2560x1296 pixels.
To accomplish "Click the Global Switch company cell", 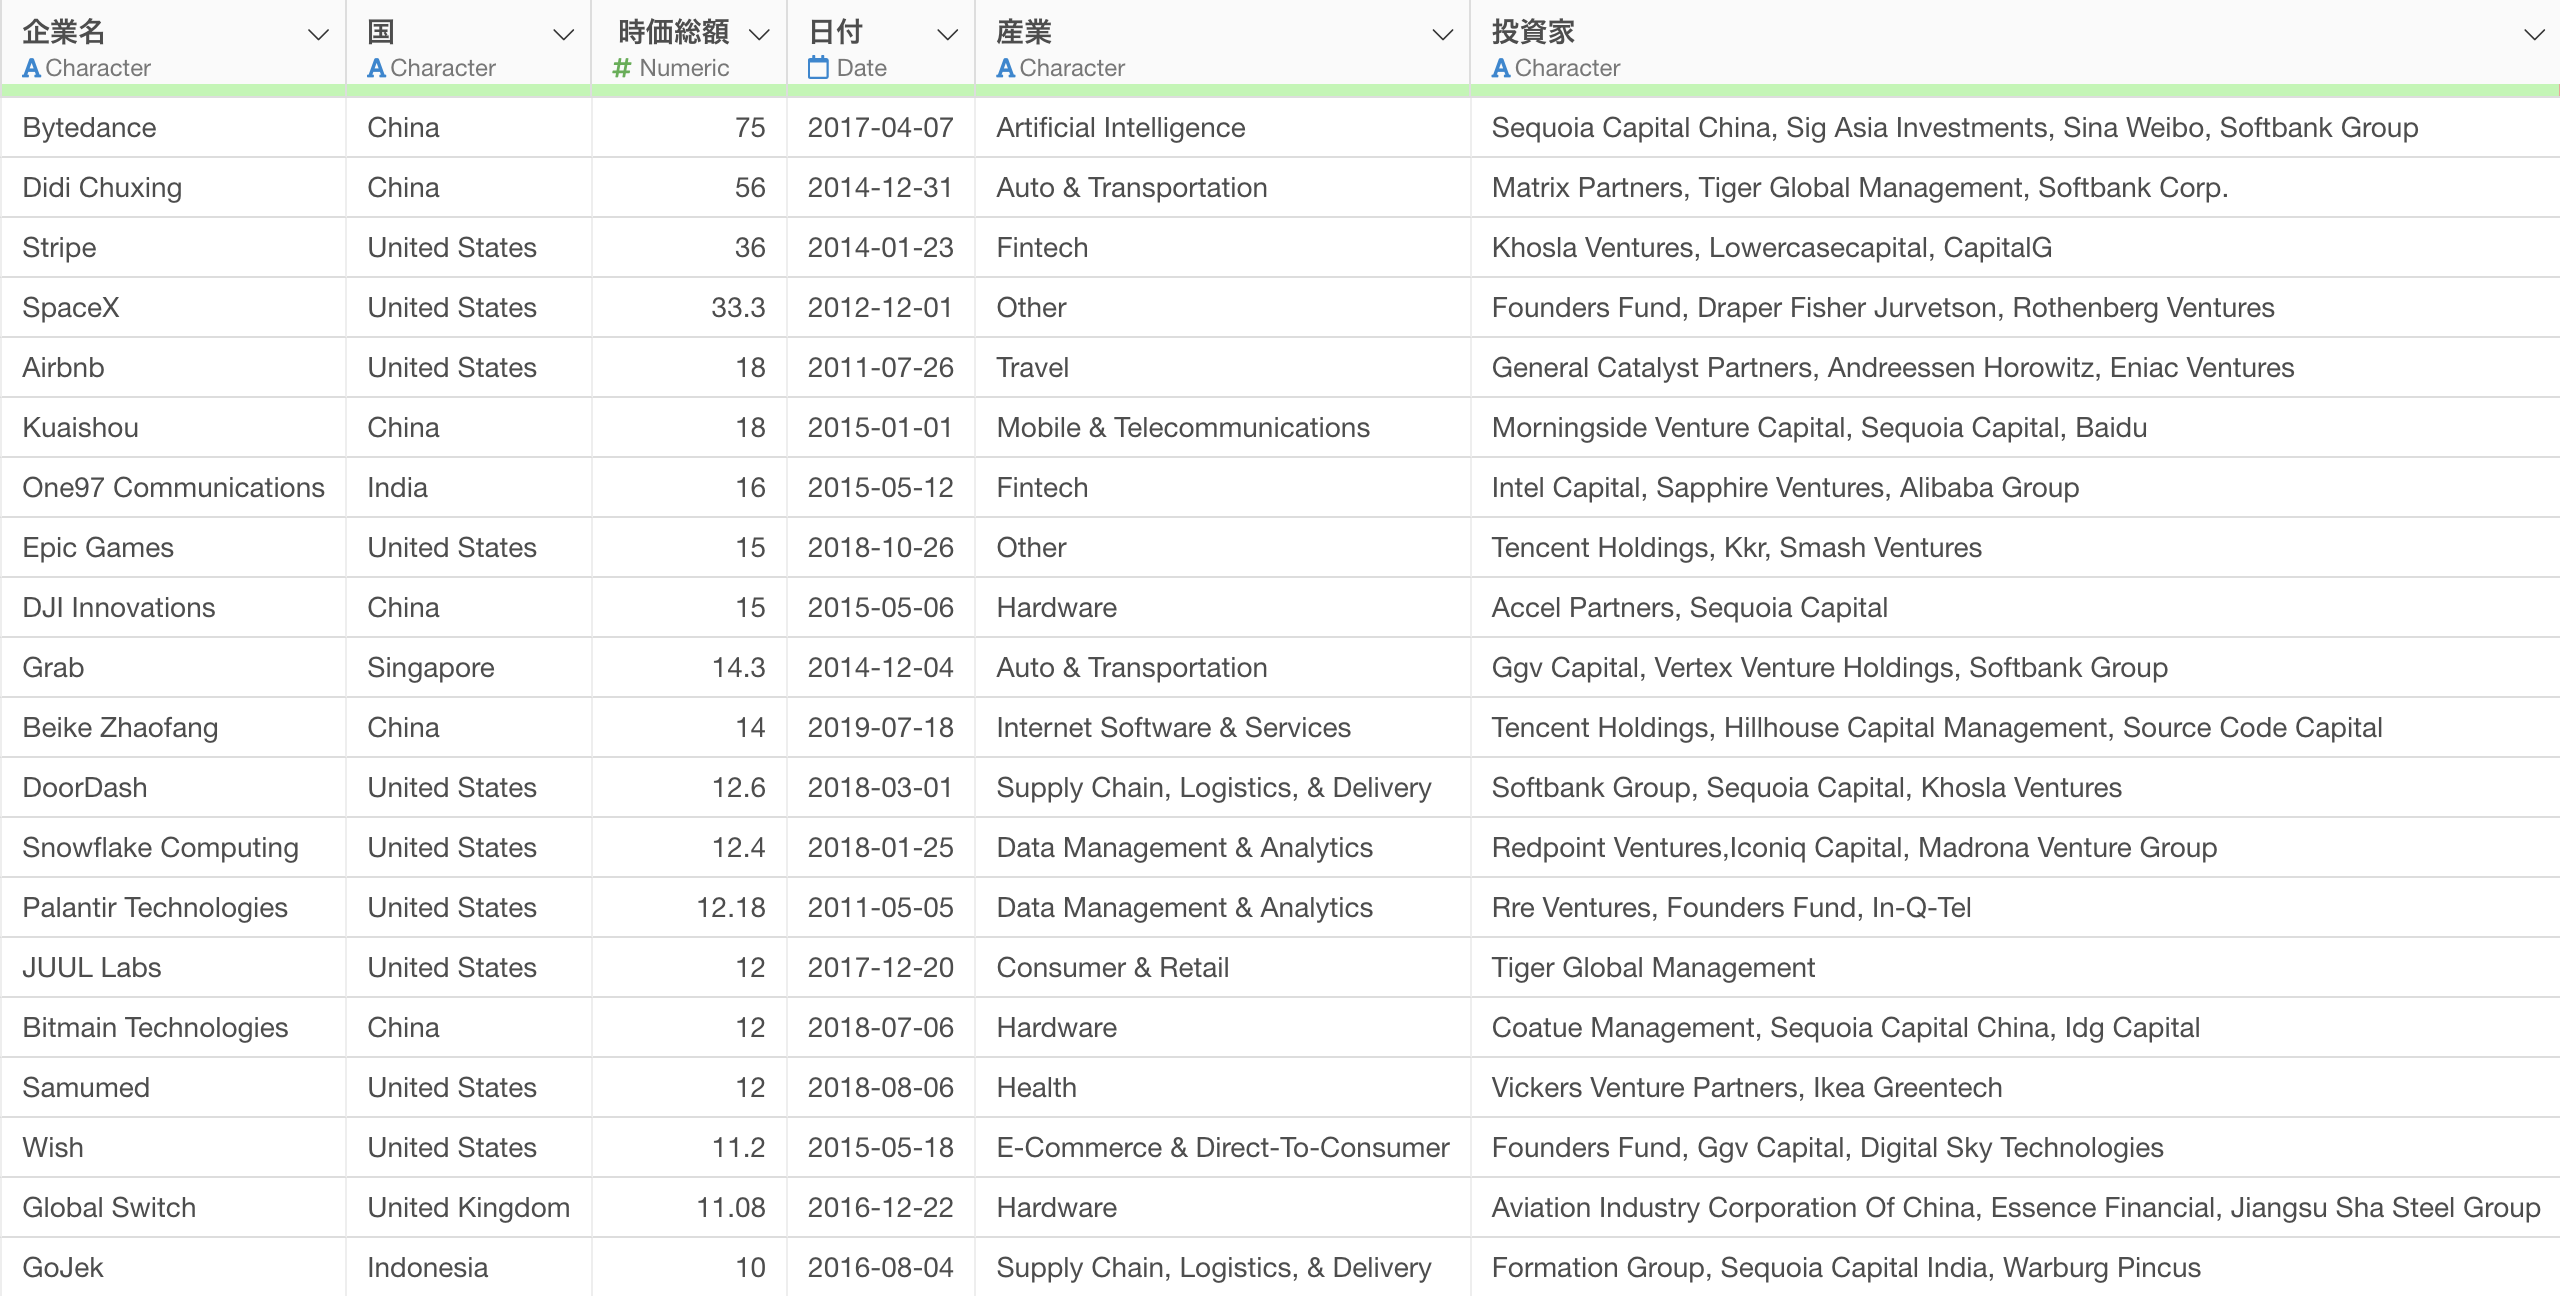I will pyautogui.click(x=173, y=1208).
